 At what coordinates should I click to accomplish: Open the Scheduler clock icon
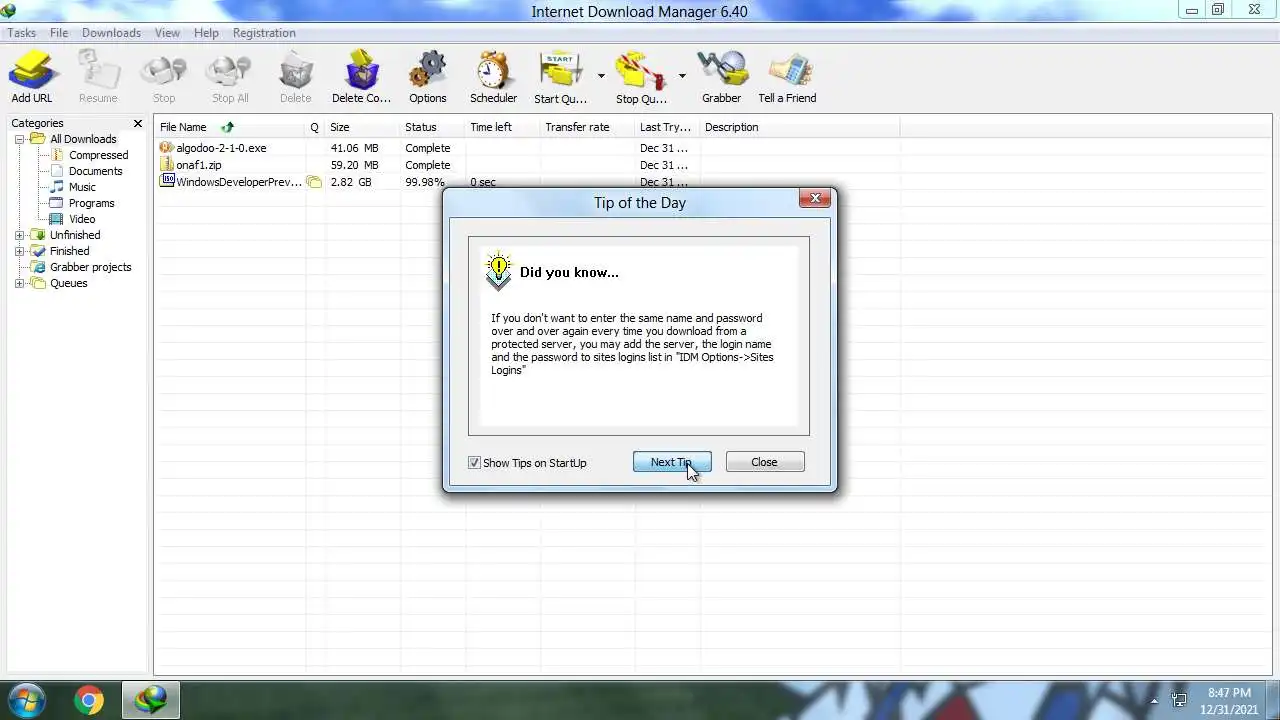(x=493, y=78)
